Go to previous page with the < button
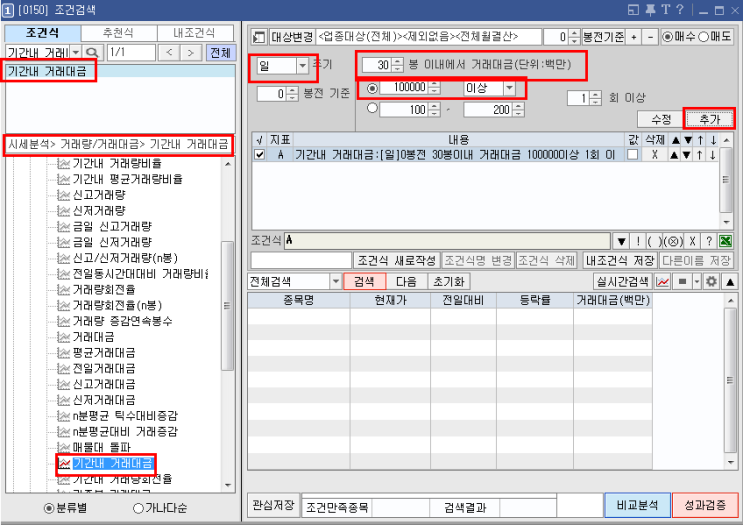Viewport: 743px width, 525px height. (170, 53)
